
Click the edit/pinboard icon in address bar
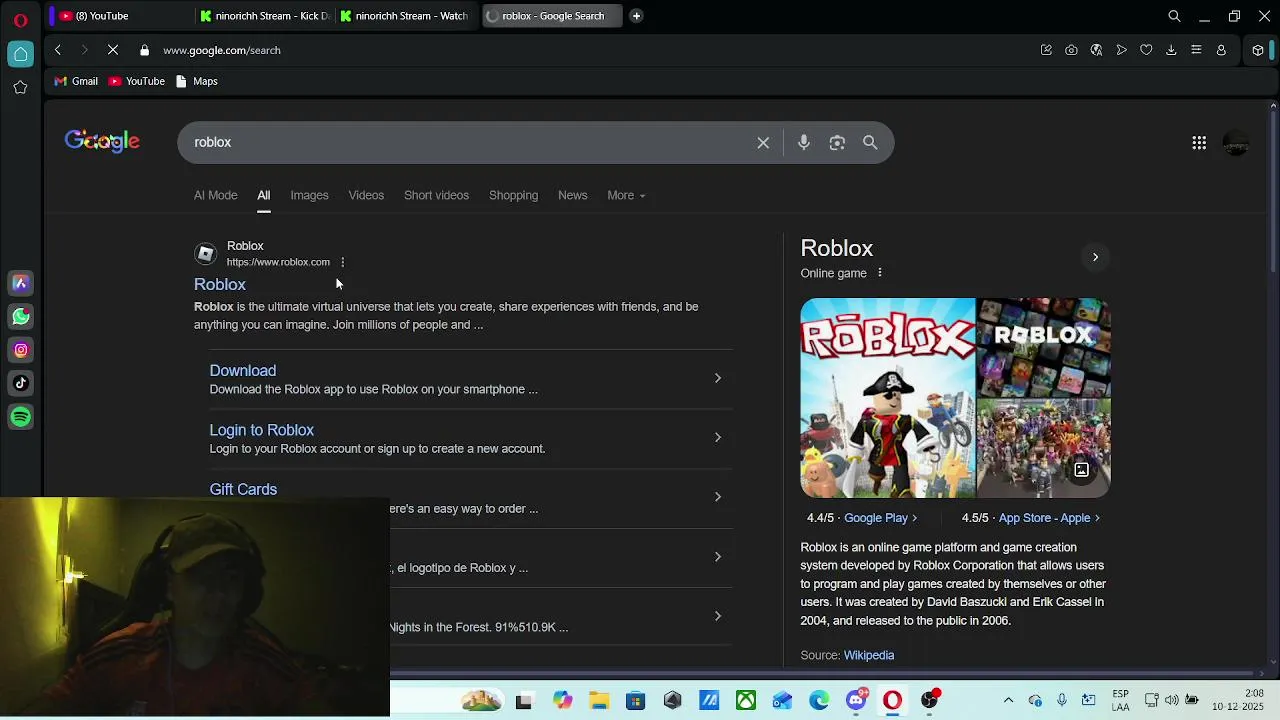(x=1046, y=50)
